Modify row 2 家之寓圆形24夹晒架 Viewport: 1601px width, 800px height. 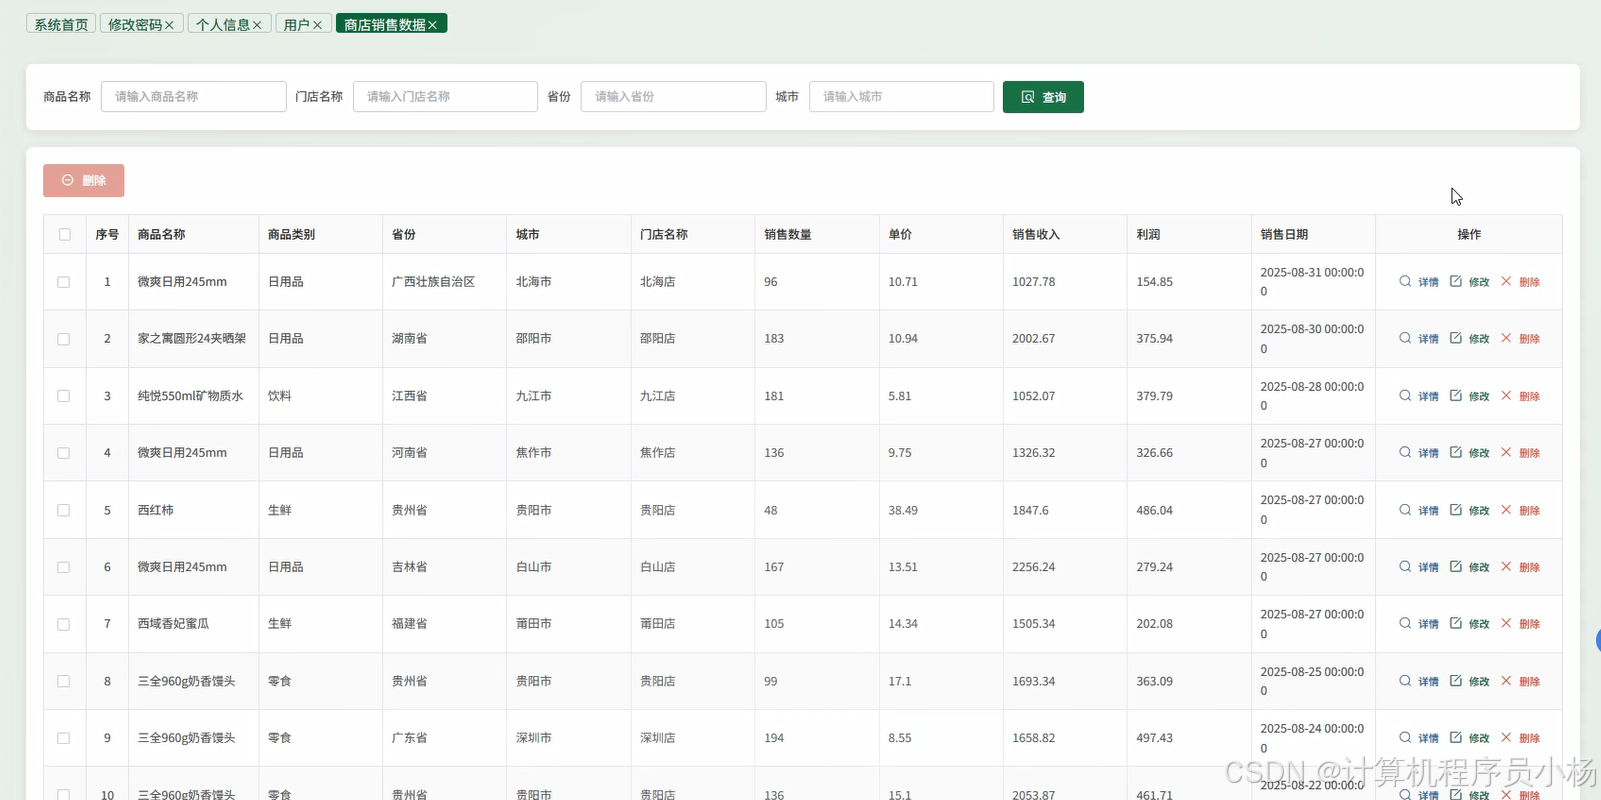1469,339
